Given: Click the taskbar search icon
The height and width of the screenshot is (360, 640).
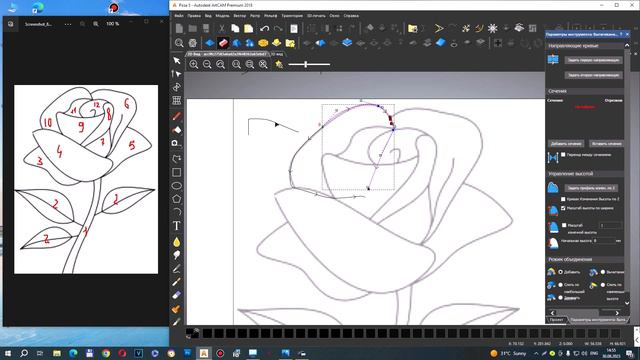Looking at the screenshot, I should [24, 353].
